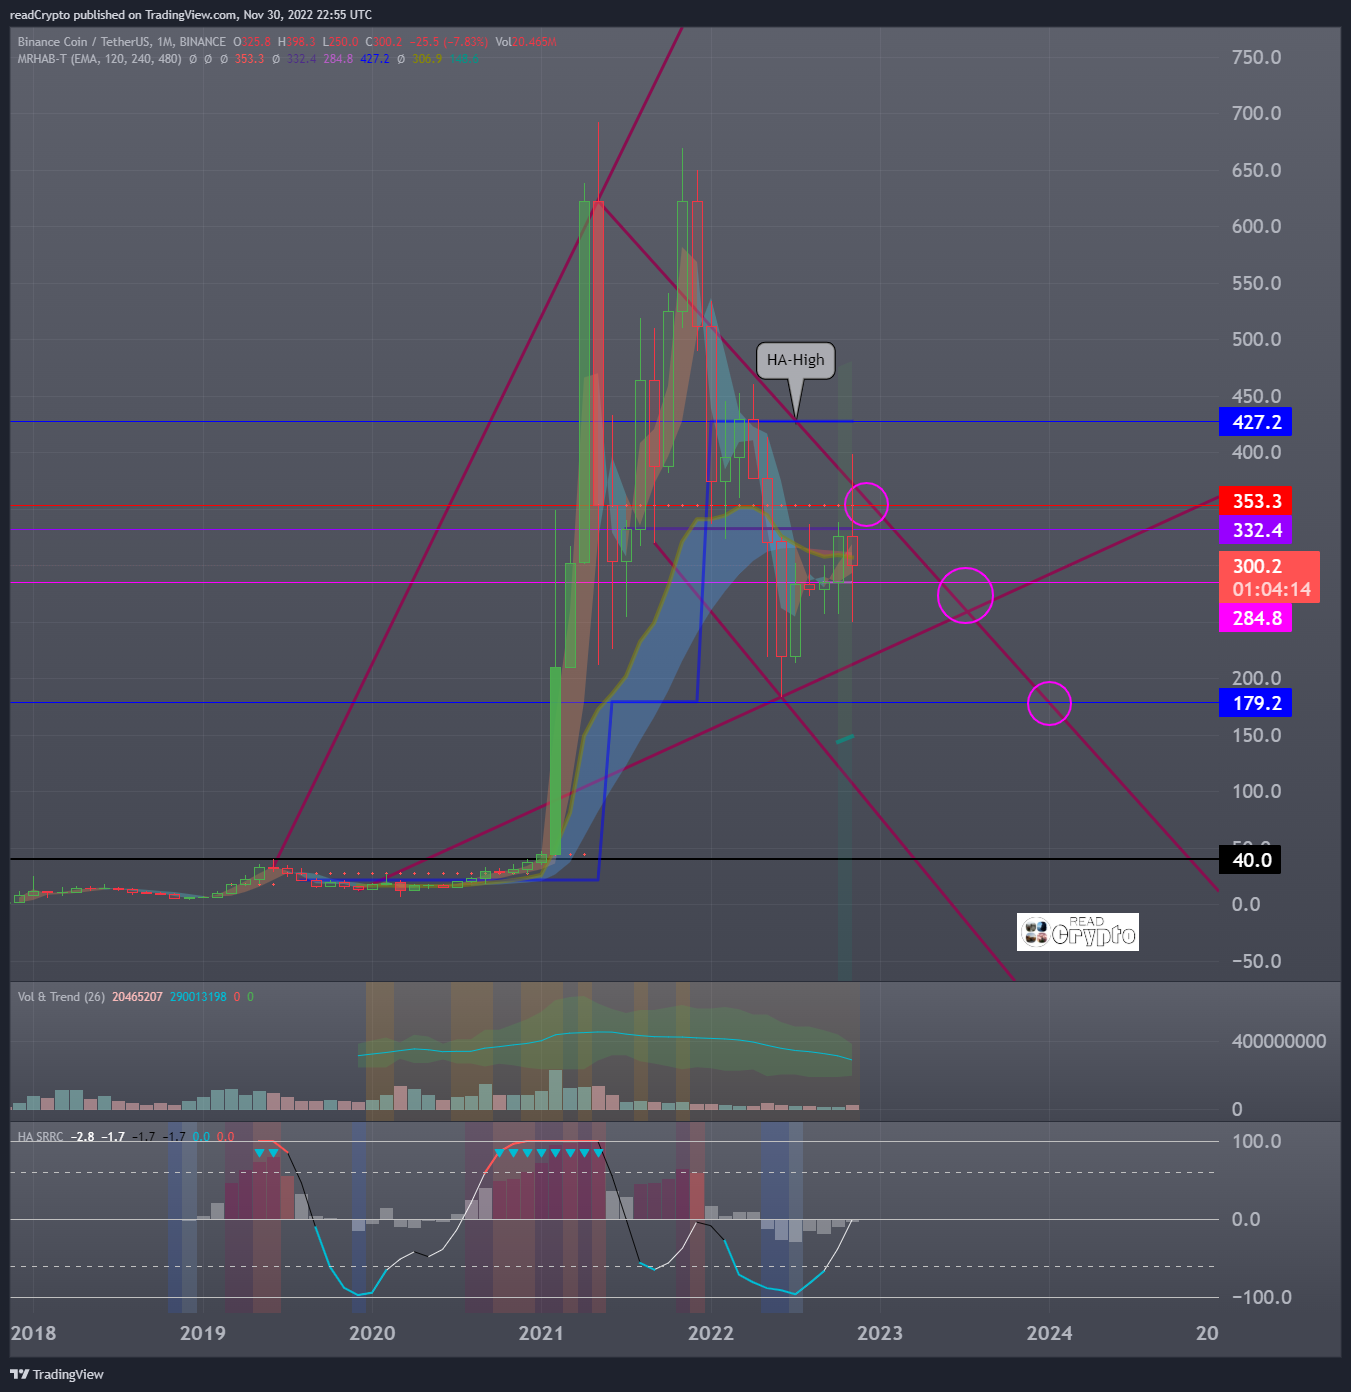This screenshot has height=1392, width=1351.
Task: Select a magenta circle annotation on the trendline
Action: [966, 595]
